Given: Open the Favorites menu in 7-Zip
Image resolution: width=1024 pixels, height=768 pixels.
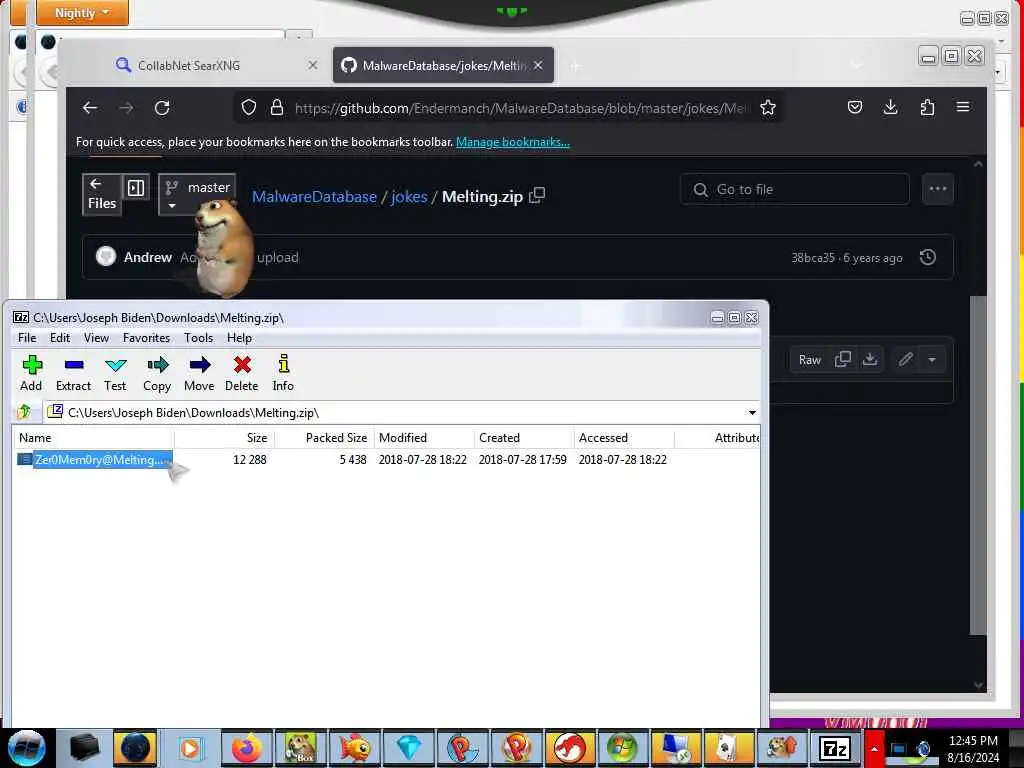Looking at the screenshot, I should click(x=146, y=338).
